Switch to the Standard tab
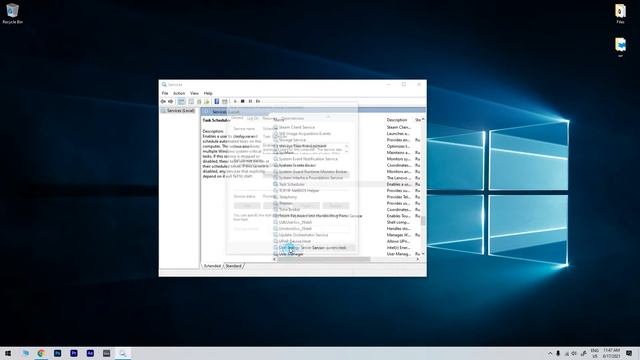Screen dimensions: 640x360 [x=233, y=266]
